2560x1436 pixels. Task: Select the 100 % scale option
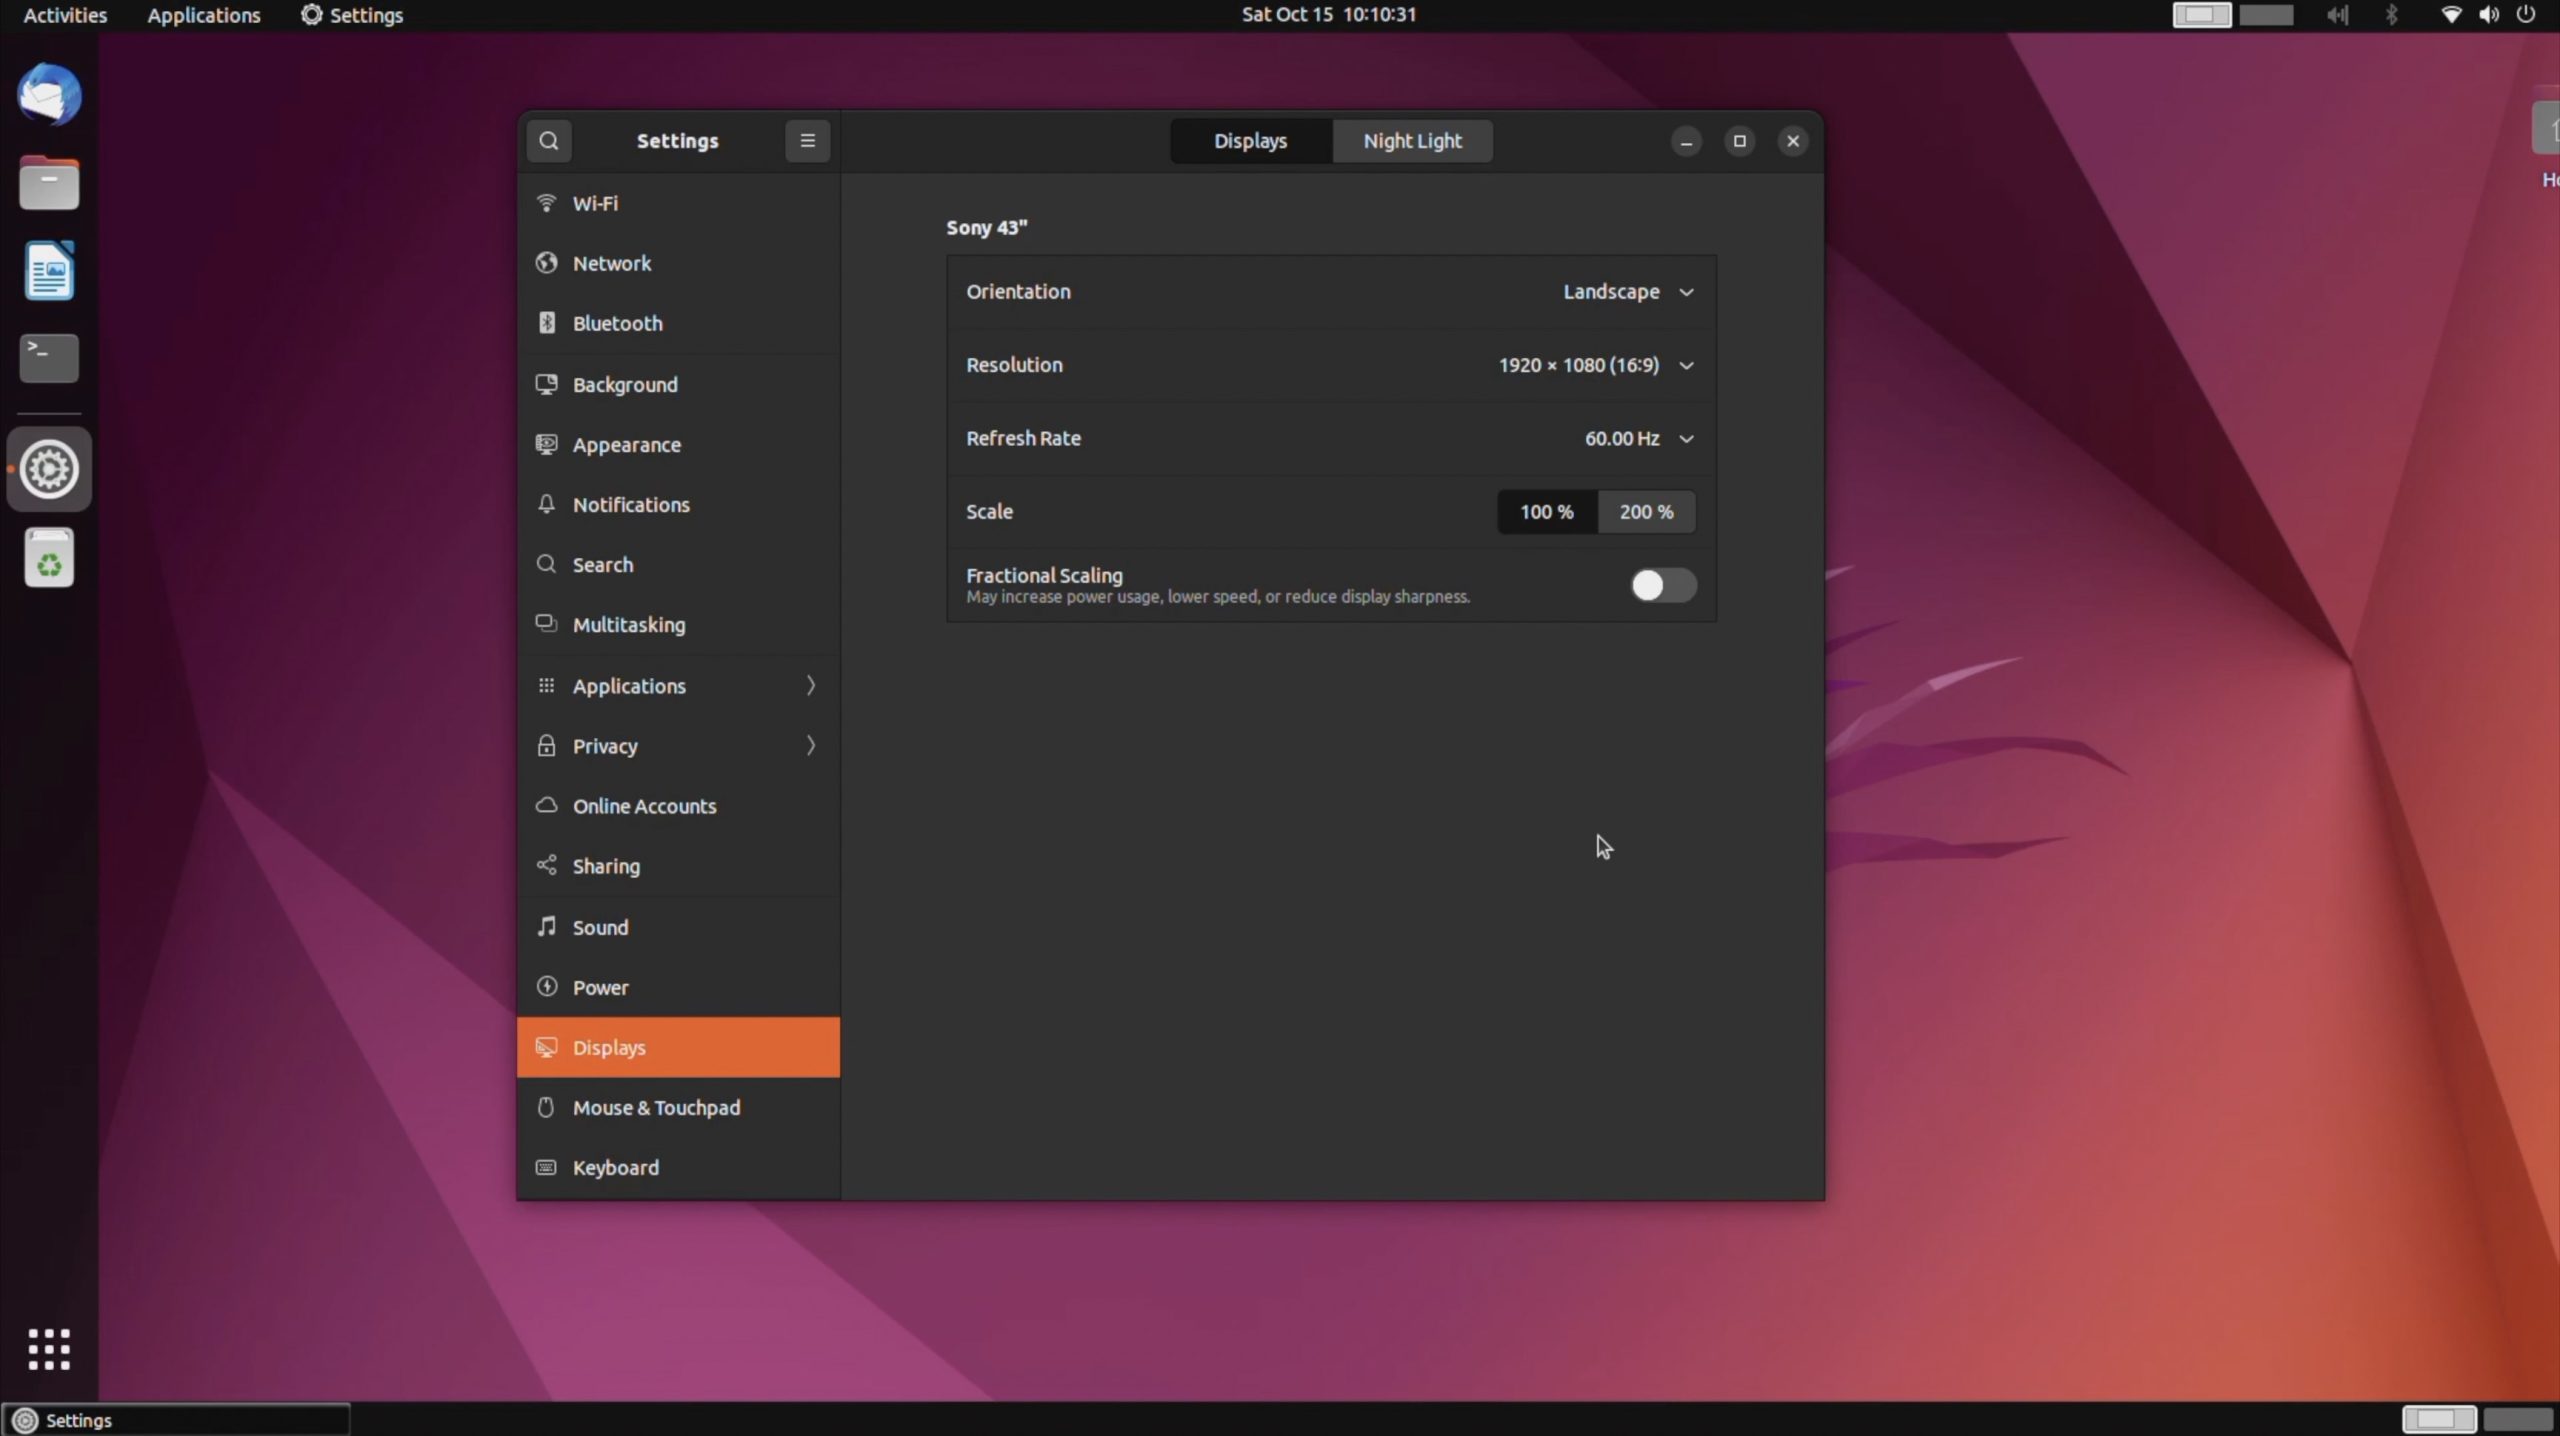[1546, 512]
